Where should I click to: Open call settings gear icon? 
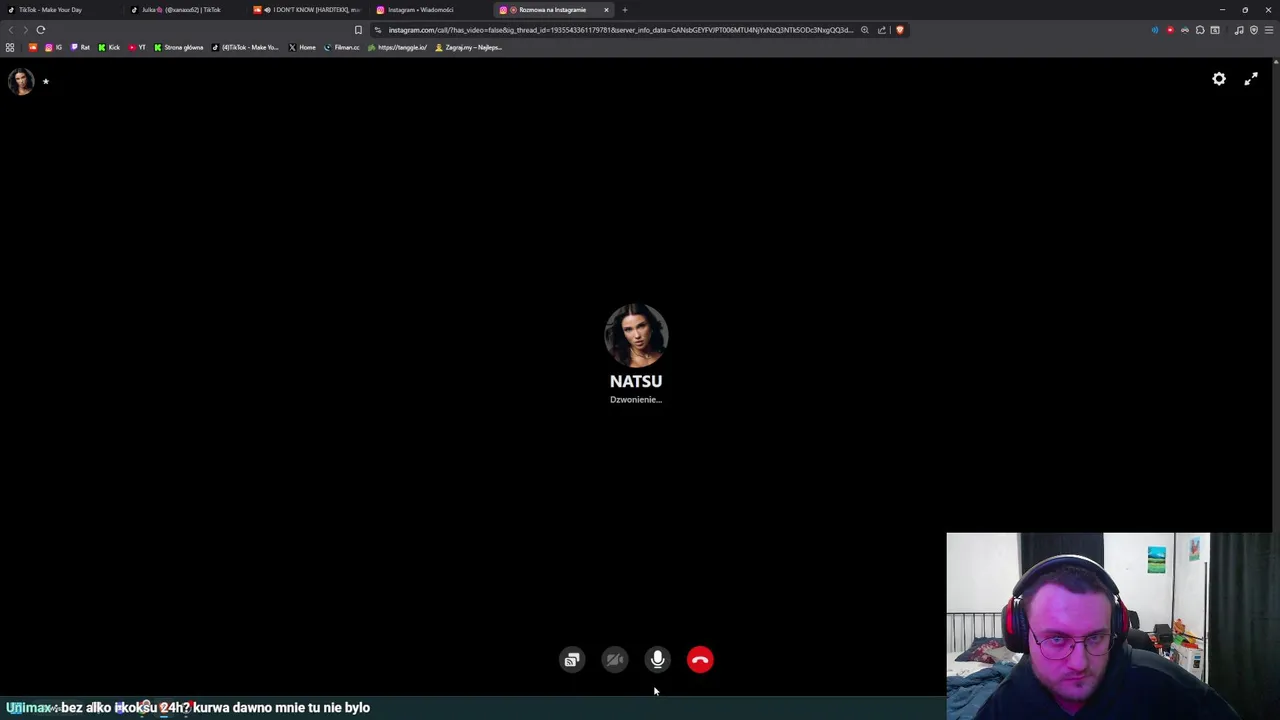click(x=1219, y=79)
